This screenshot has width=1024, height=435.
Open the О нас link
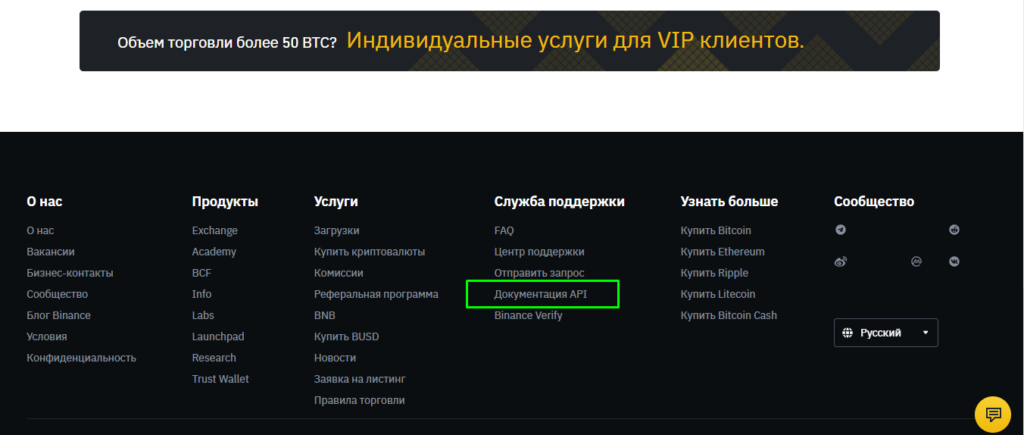pyautogui.click(x=40, y=231)
